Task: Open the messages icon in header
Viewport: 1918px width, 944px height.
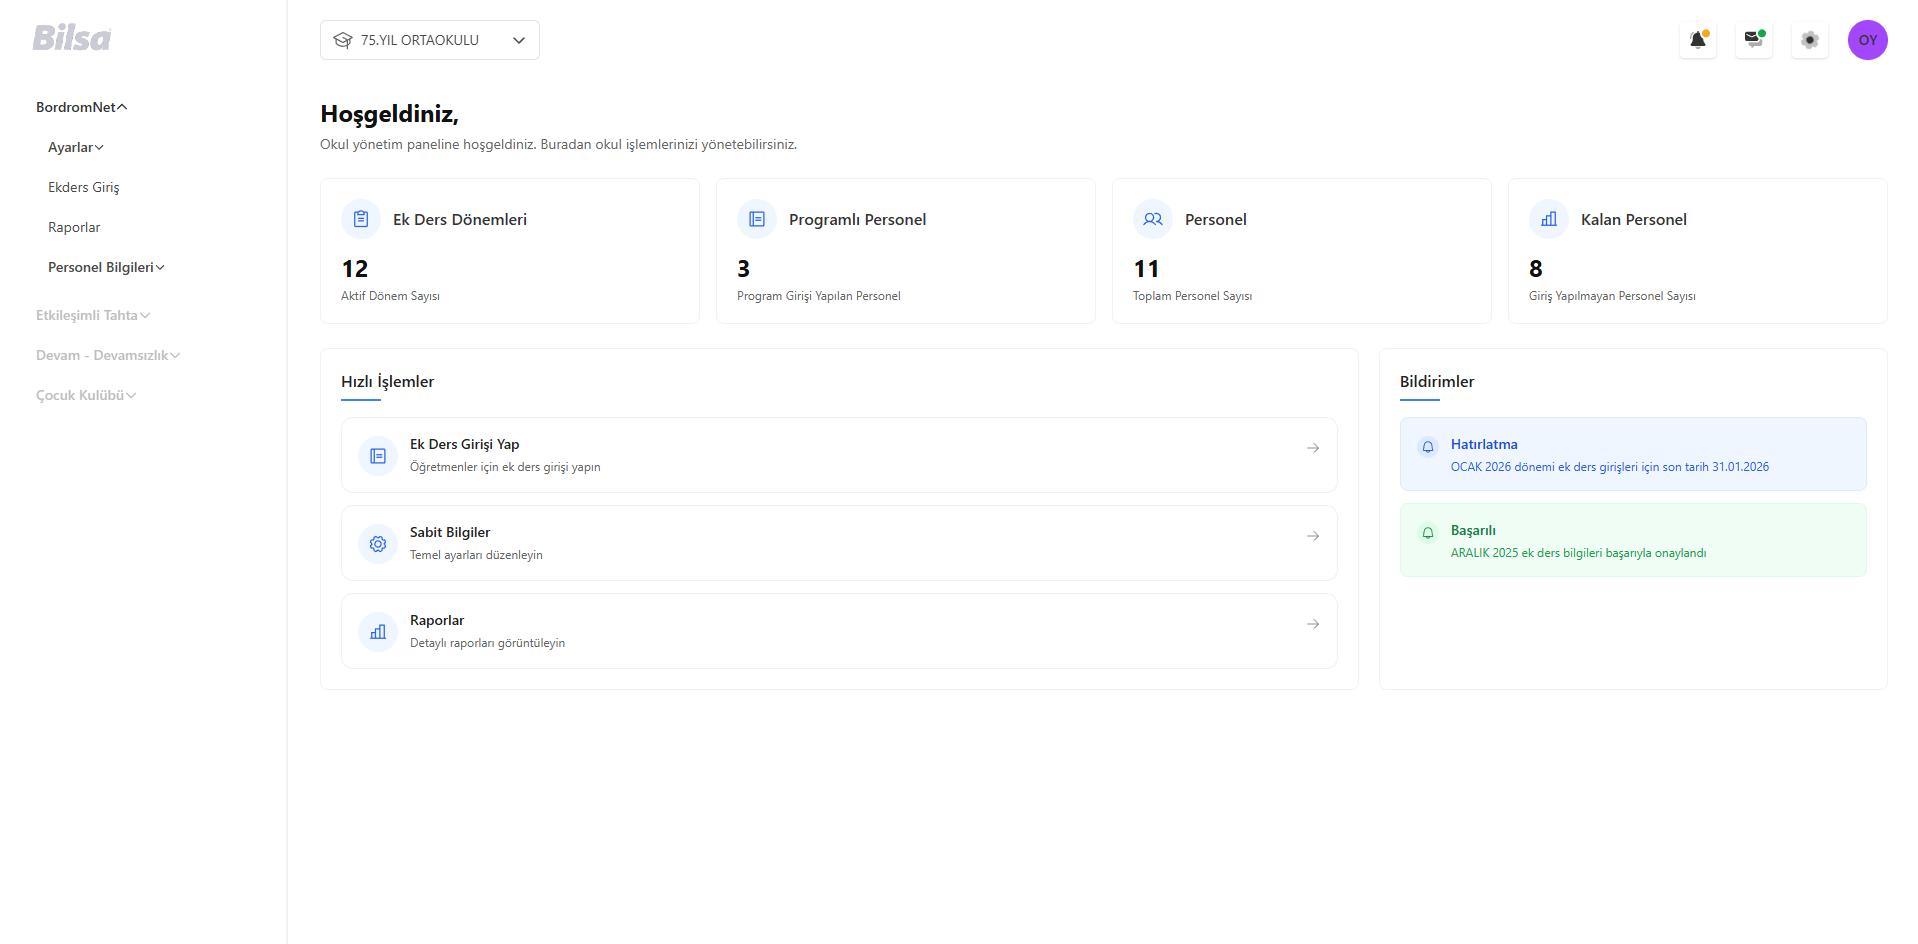Action: [1753, 40]
